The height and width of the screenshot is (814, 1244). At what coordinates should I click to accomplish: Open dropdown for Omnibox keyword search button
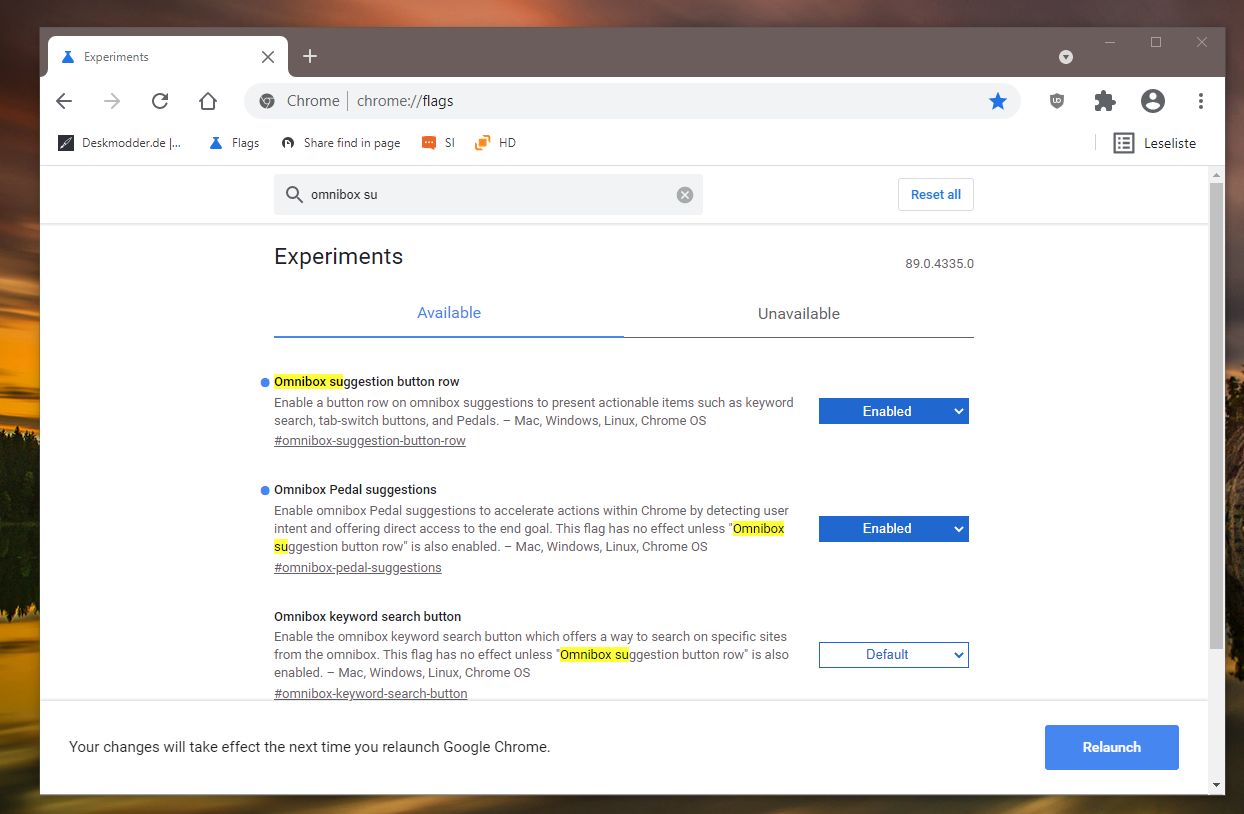point(894,654)
